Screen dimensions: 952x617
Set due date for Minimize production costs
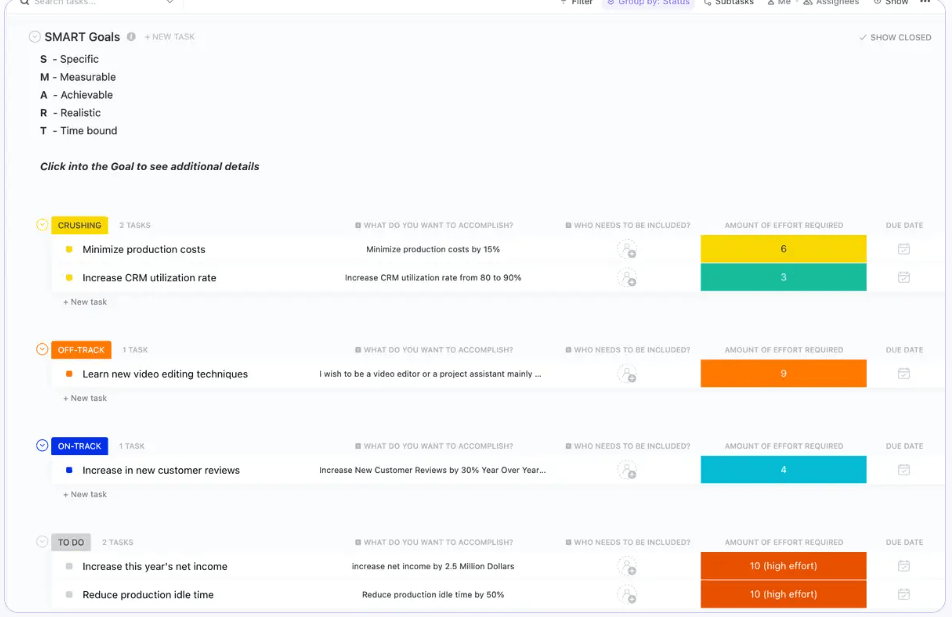pyautogui.click(x=904, y=249)
